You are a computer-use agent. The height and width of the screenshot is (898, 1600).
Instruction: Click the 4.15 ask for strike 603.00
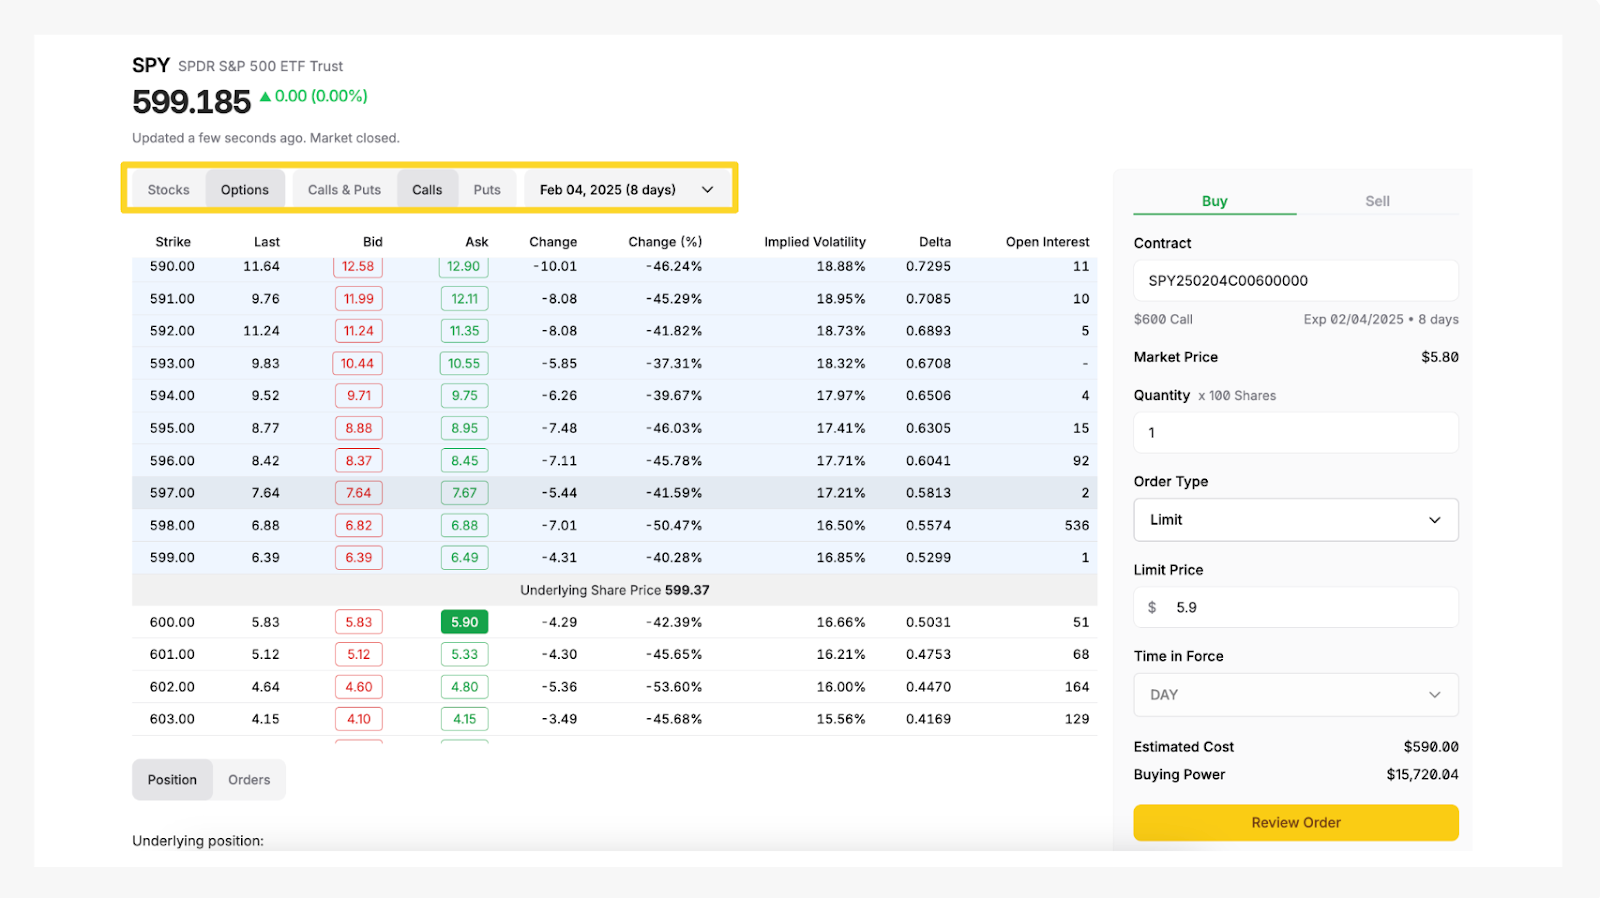464,719
